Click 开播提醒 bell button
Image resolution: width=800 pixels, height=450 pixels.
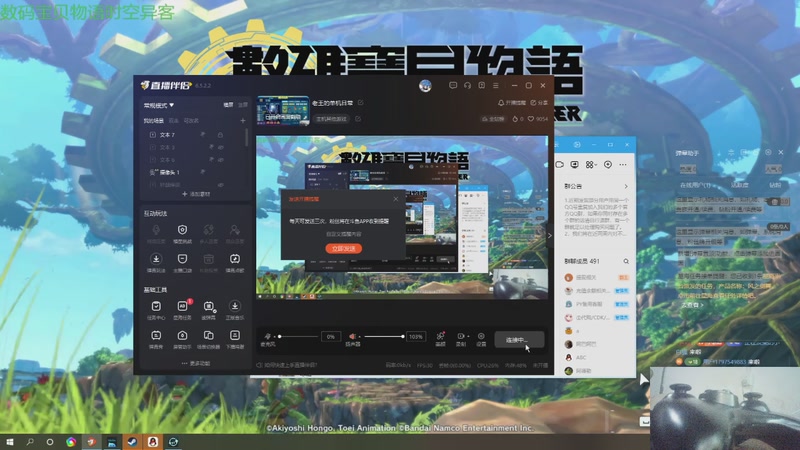512,103
